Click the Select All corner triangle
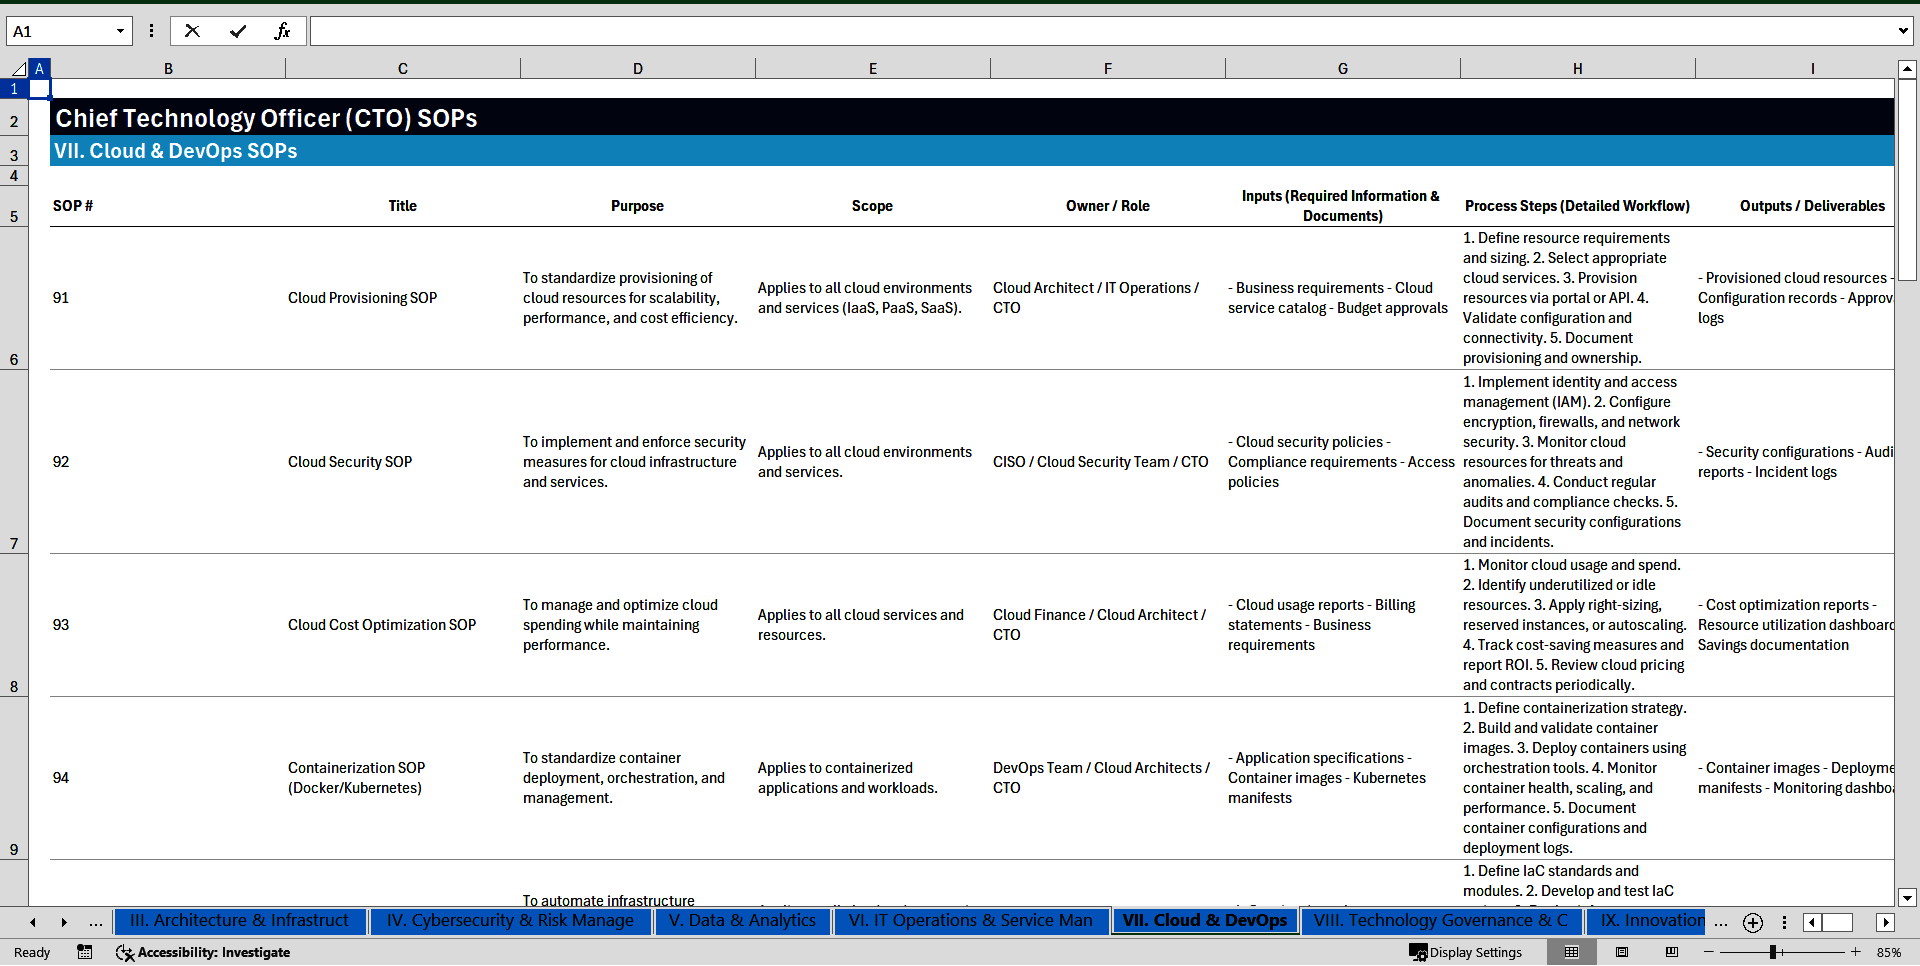The width and height of the screenshot is (1920, 966). click(18, 69)
